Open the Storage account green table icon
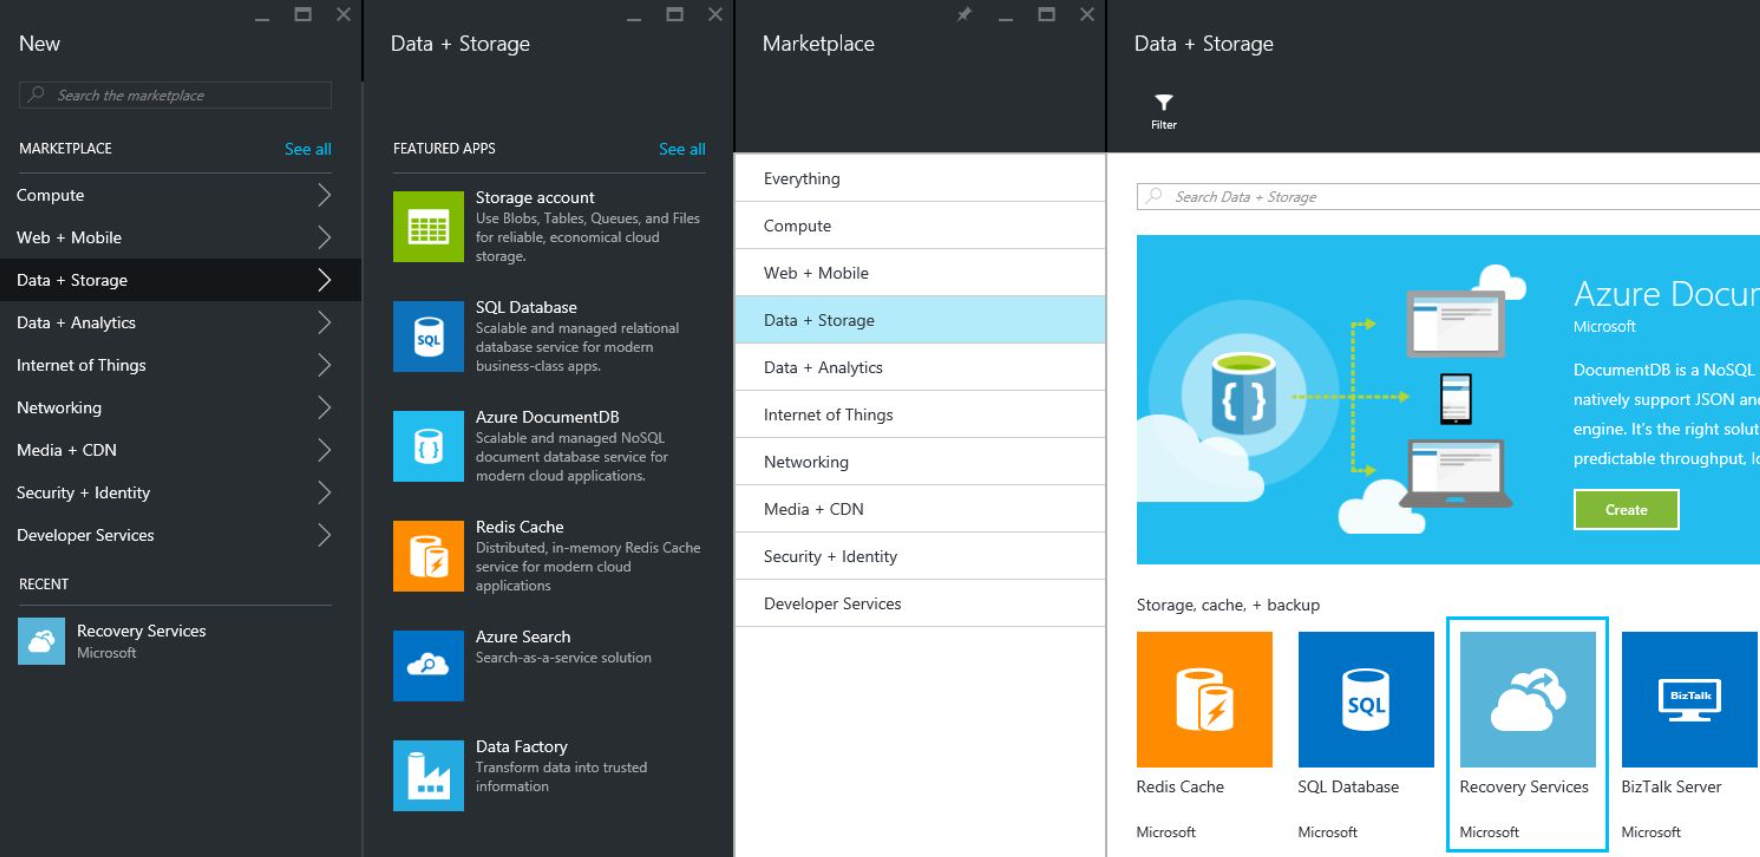This screenshot has height=857, width=1760. pyautogui.click(x=428, y=227)
